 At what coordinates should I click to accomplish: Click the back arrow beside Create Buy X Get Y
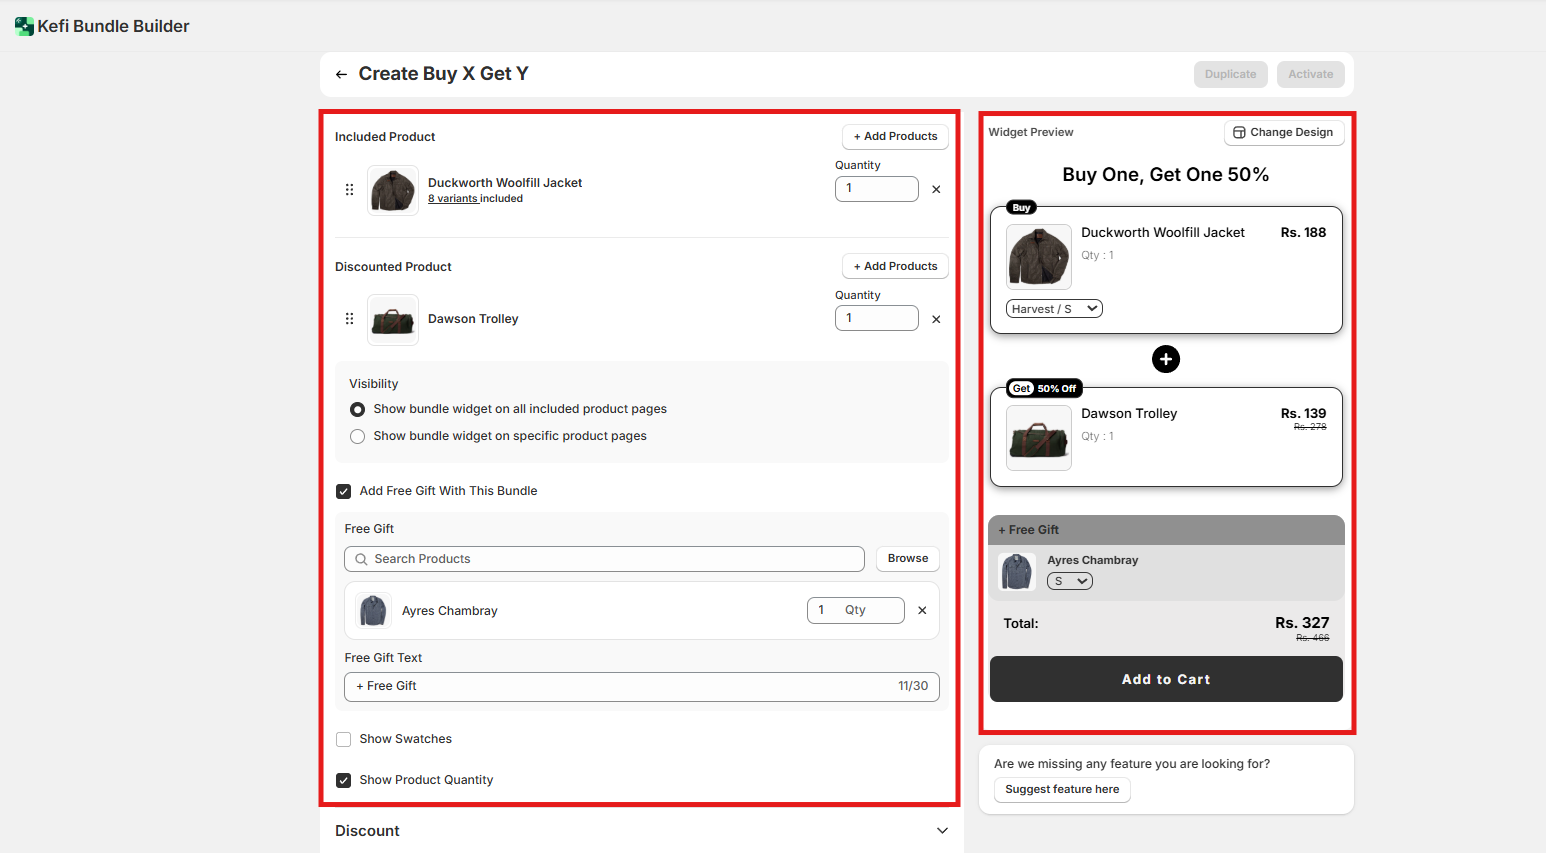point(341,74)
